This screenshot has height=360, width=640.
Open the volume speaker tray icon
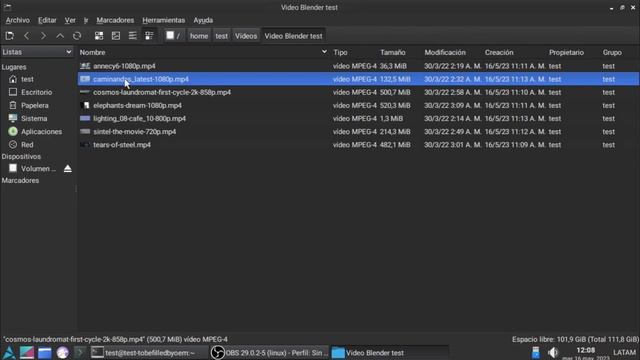click(553, 353)
